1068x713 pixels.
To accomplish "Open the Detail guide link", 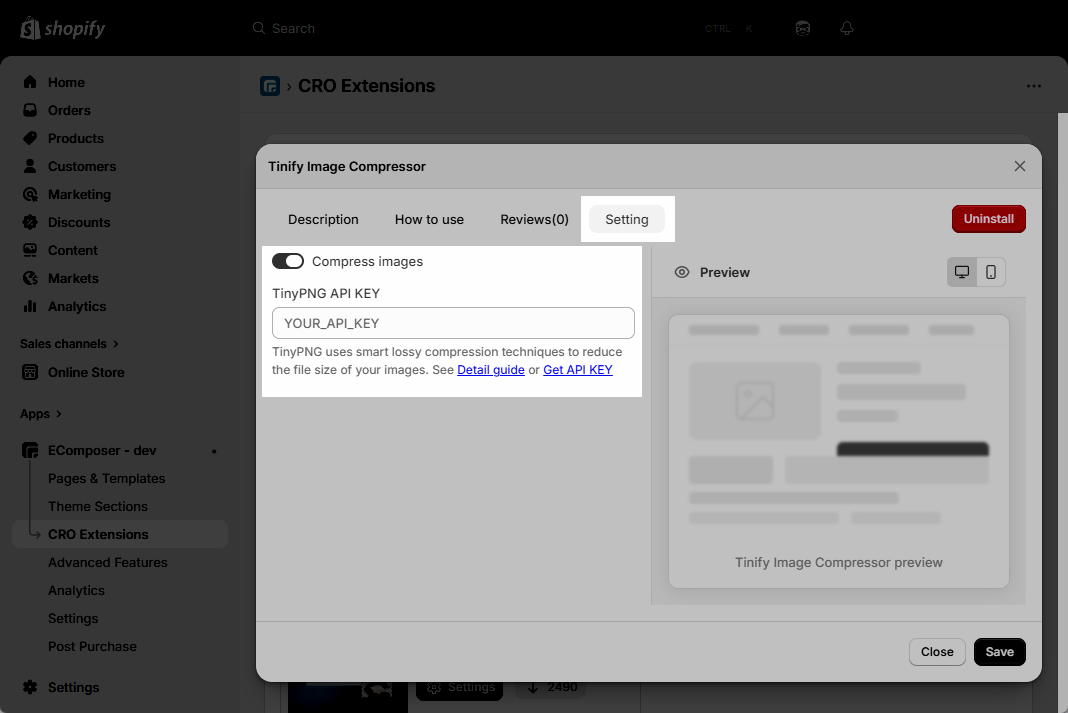I will click(490, 370).
